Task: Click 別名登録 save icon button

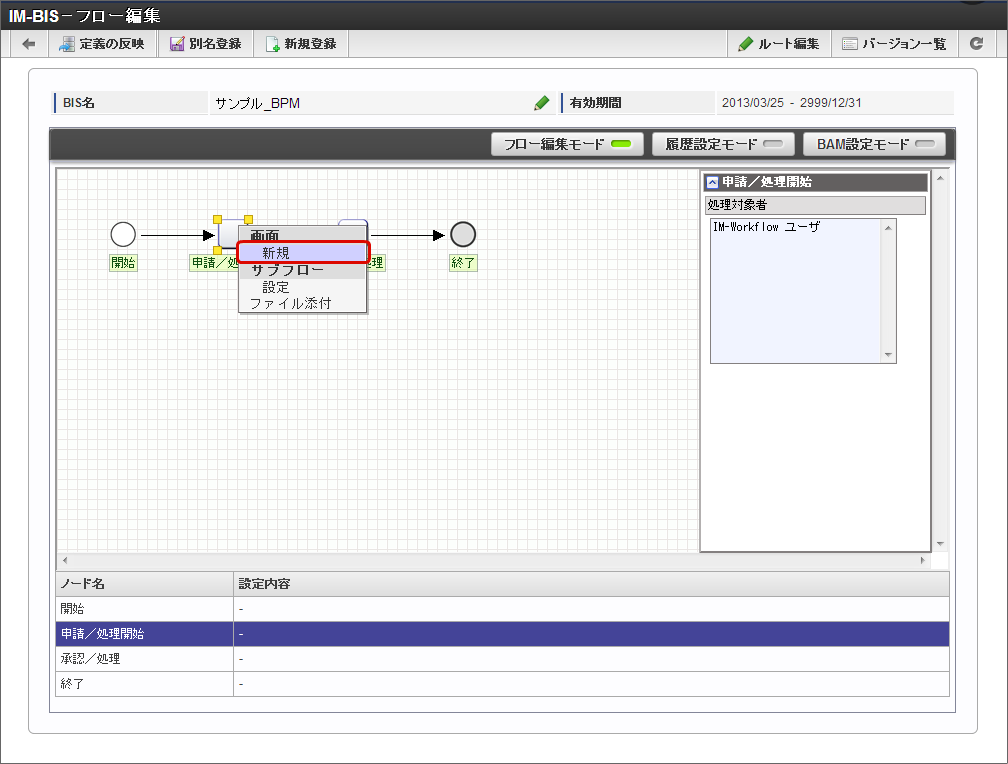Action: pyautogui.click(x=205, y=44)
